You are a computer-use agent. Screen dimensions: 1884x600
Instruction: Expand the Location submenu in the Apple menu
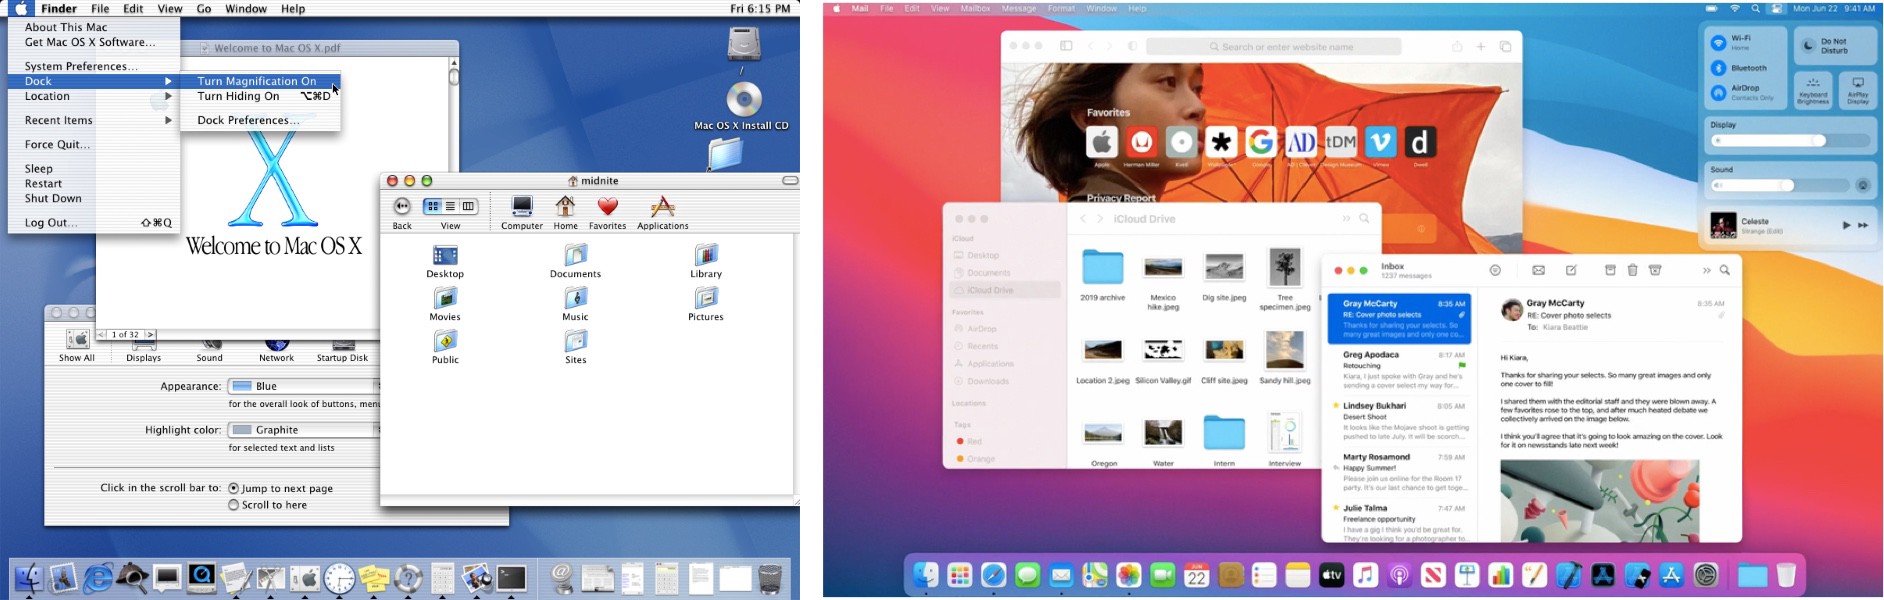pyautogui.click(x=94, y=96)
